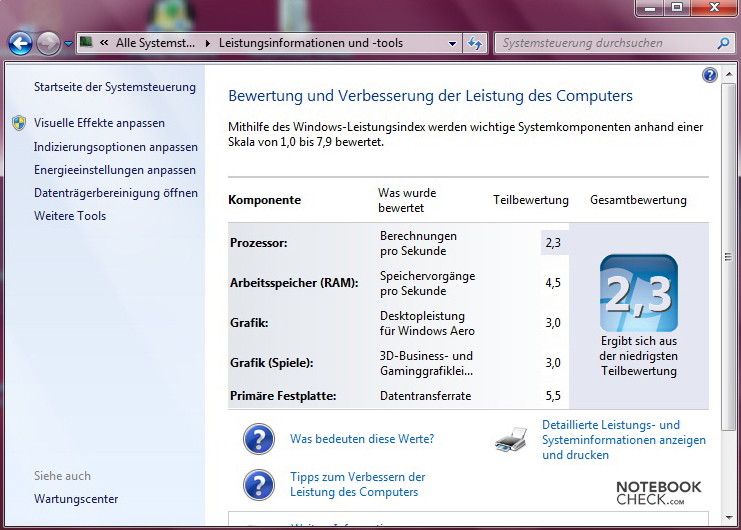The width and height of the screenshot is (741, 530).
Task: Open recent pages dropdown next to nav arrows
Action: click(69, 44)
